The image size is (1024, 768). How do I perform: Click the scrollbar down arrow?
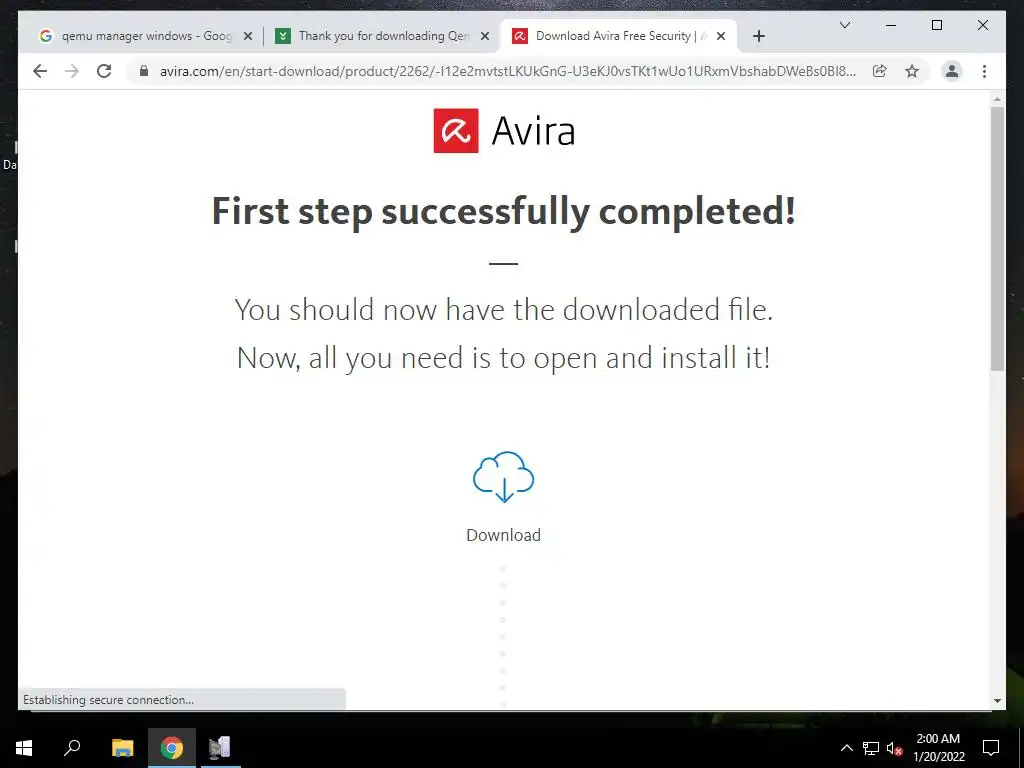tap(997, 701)
